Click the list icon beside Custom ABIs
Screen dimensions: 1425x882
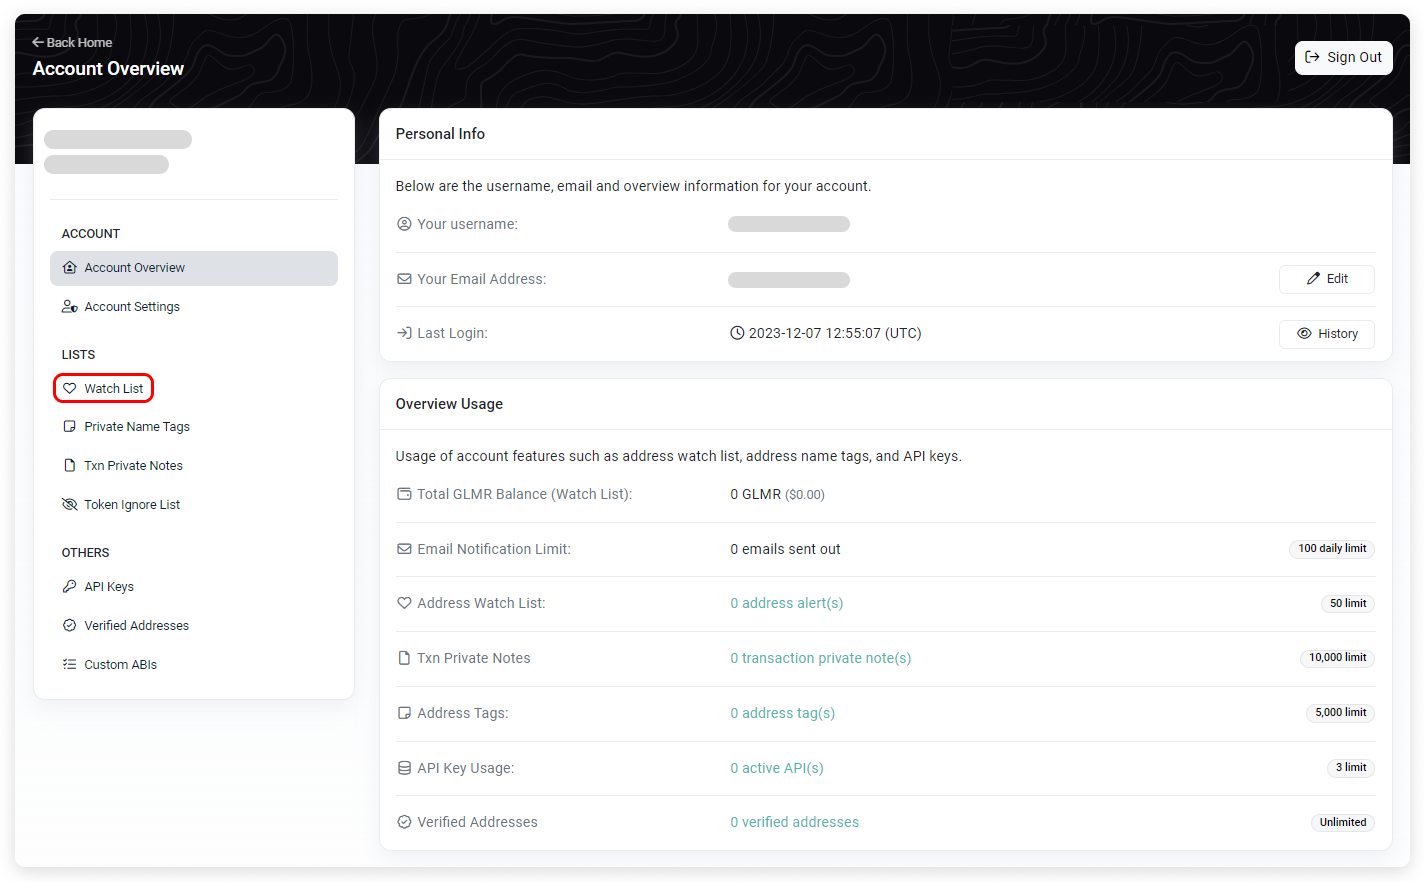(70, 665)
